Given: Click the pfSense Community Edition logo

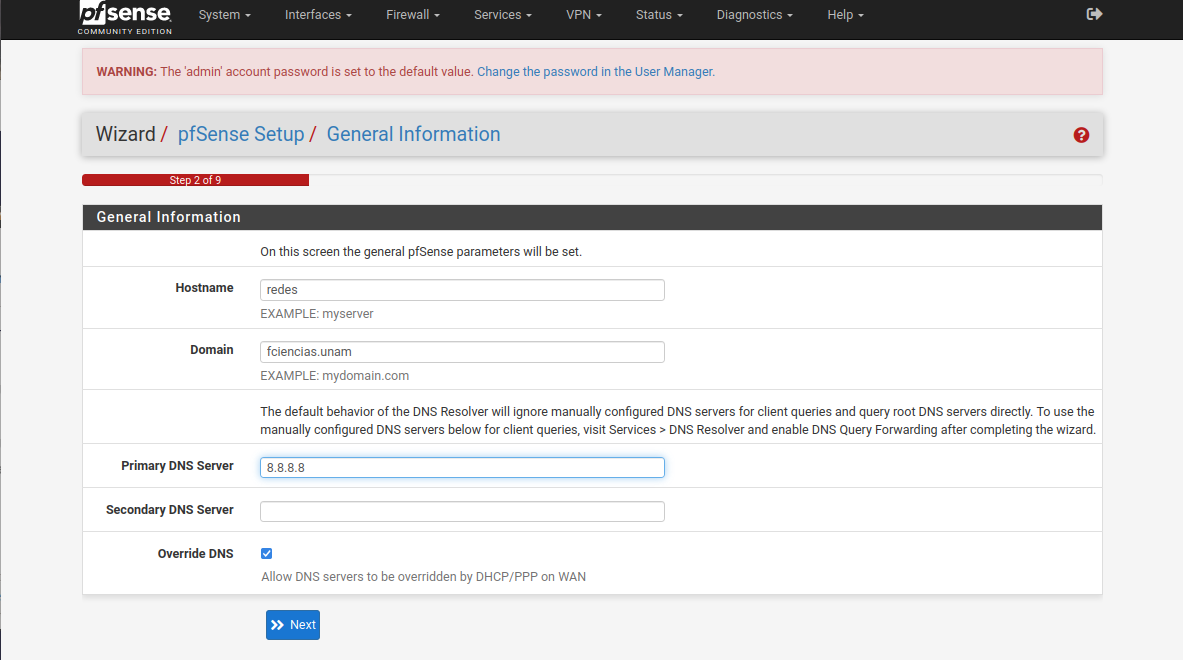Looking at the screenshot, I should click(125, 17).
